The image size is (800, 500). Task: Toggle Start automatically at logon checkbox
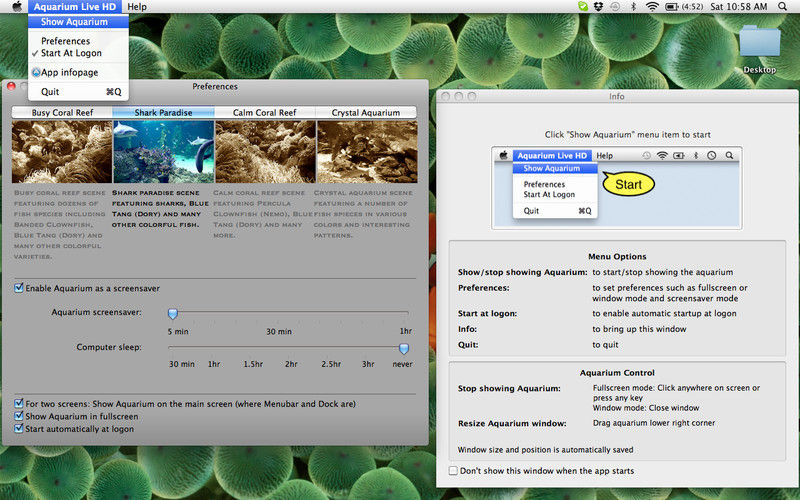[x=19, y=429]
